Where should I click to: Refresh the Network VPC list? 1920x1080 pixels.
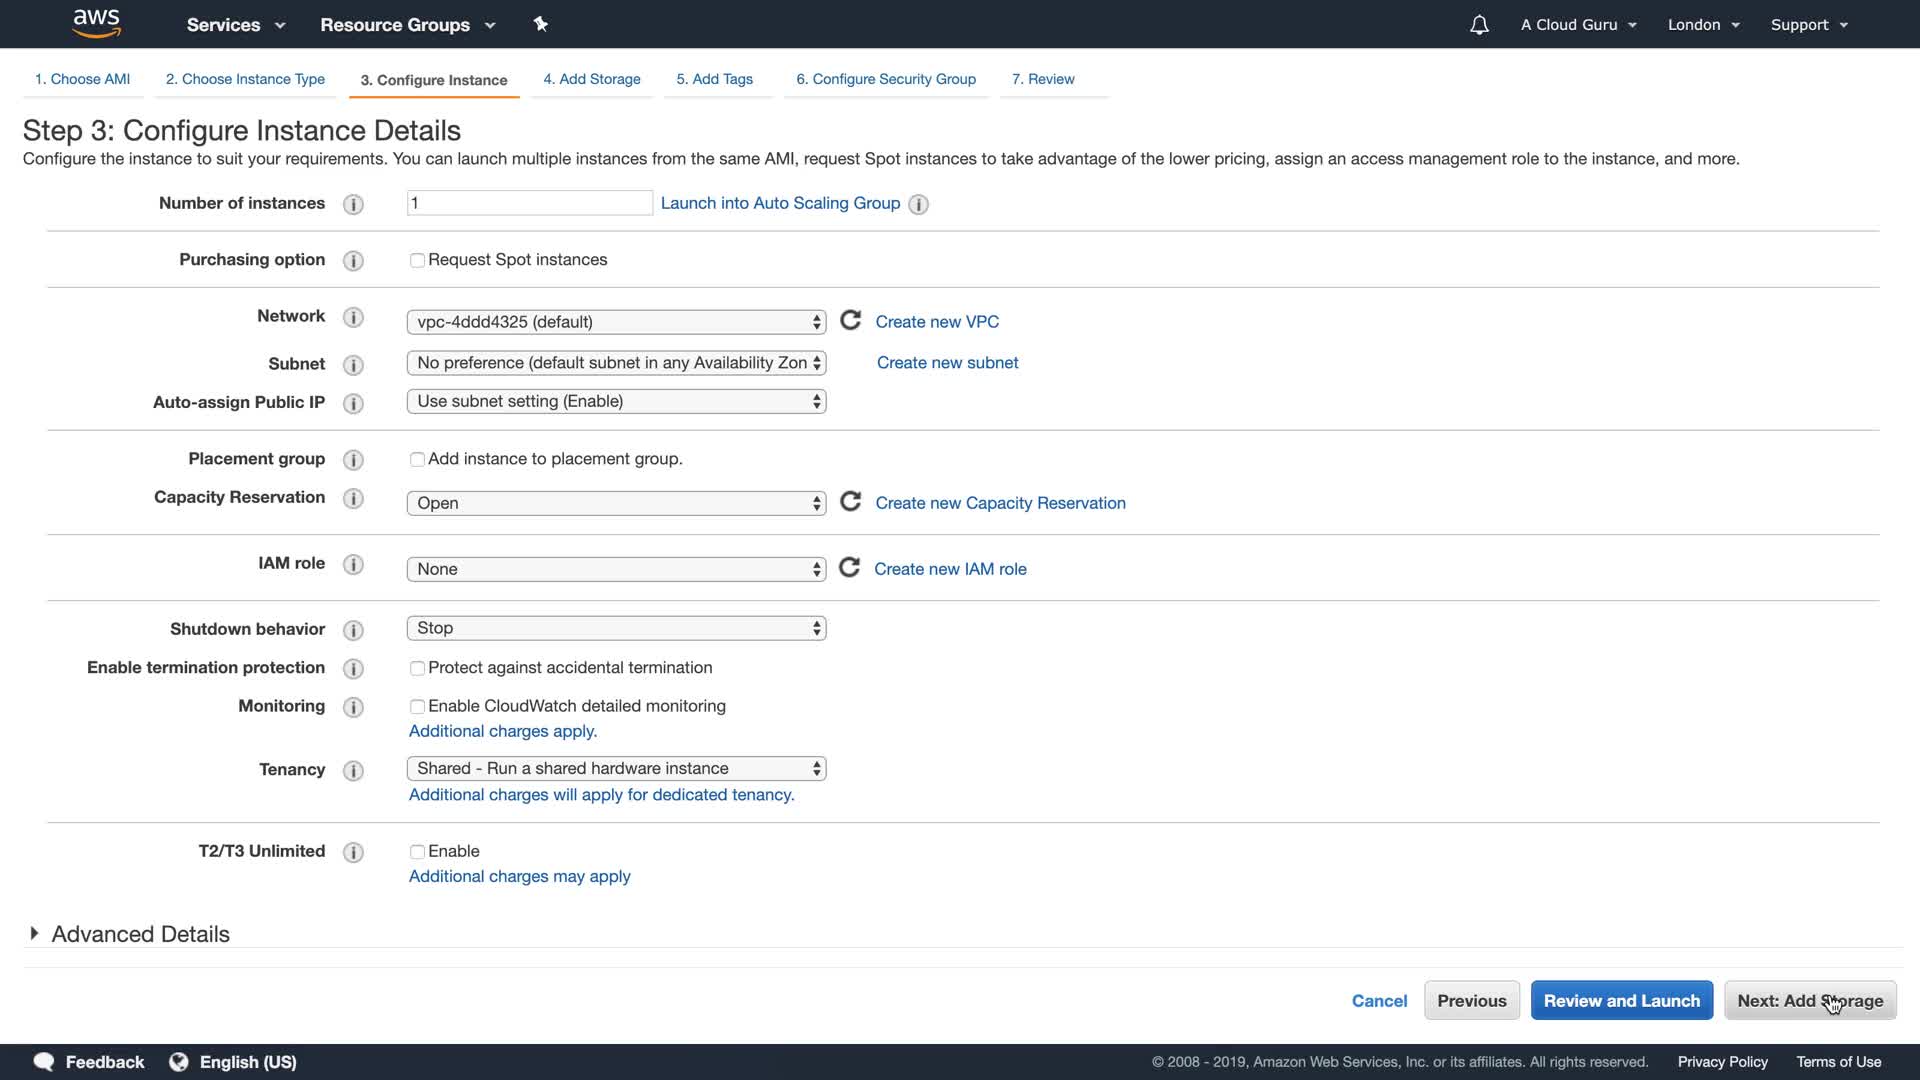coord(850,321)
